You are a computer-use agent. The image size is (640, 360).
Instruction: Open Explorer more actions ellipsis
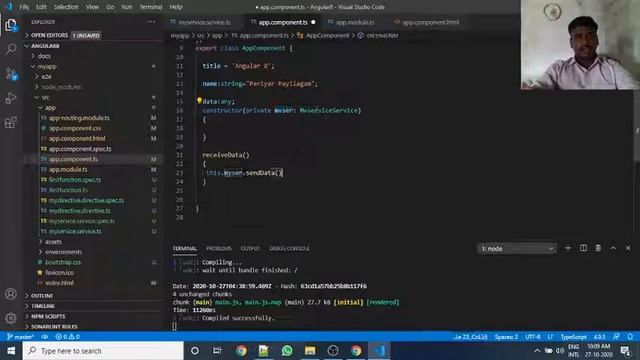(151, 22)
